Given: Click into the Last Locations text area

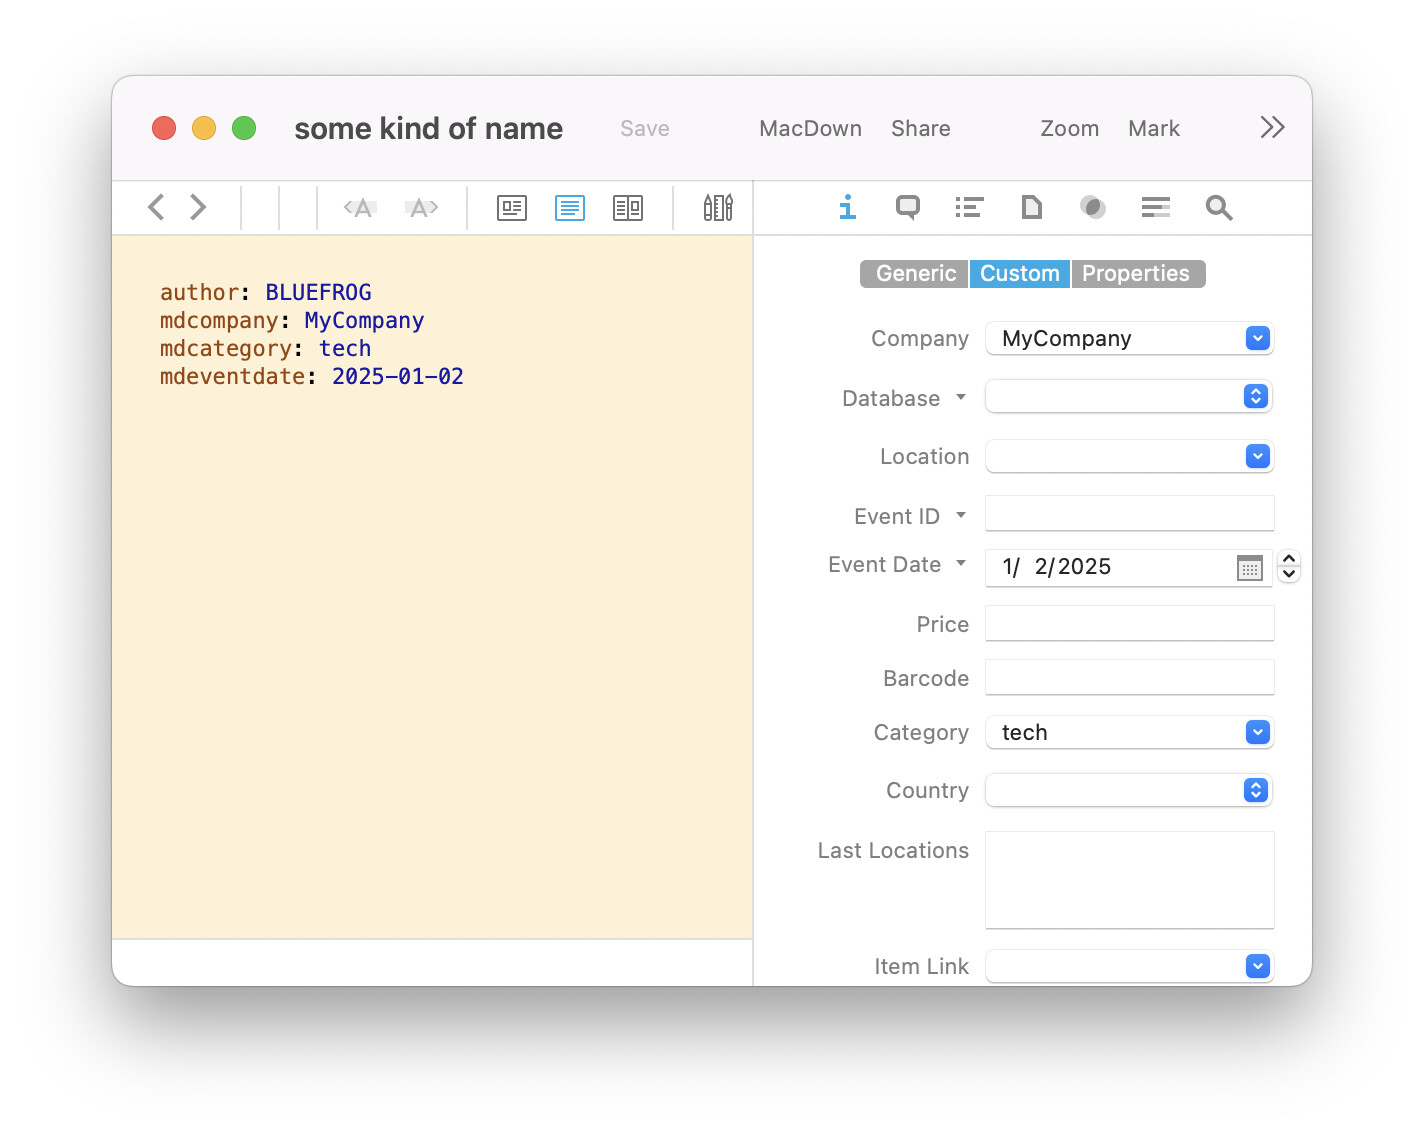Looking at the screenshot, I should tap(1130, 880).
